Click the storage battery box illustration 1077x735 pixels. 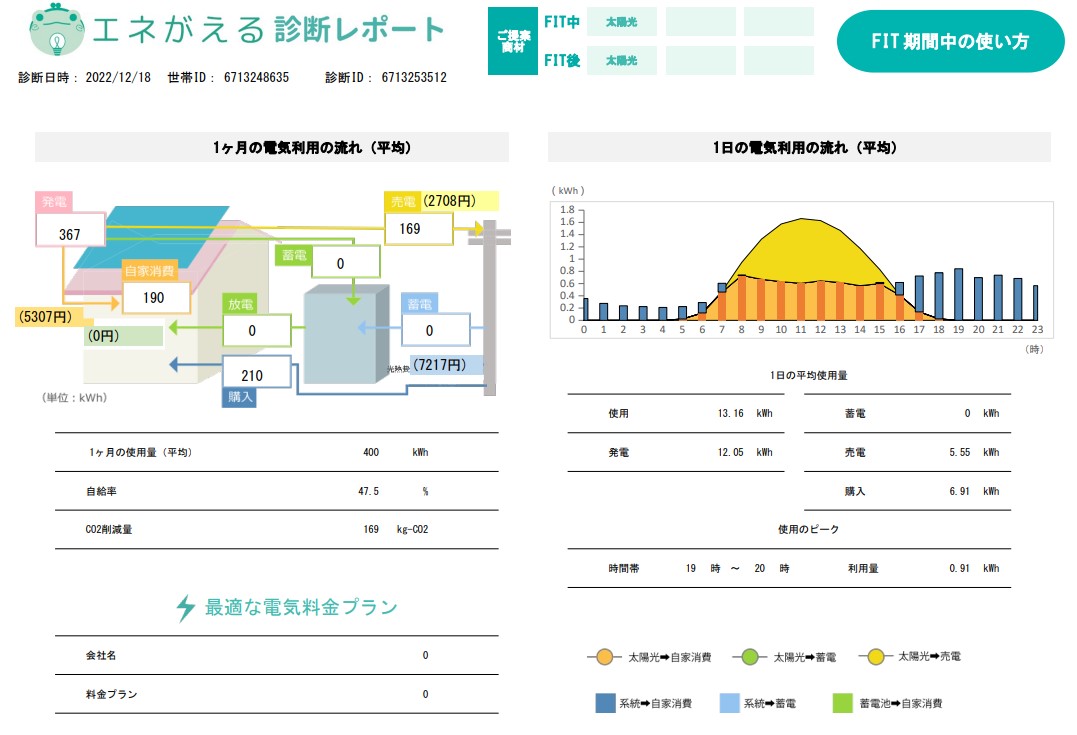point(345,334)
